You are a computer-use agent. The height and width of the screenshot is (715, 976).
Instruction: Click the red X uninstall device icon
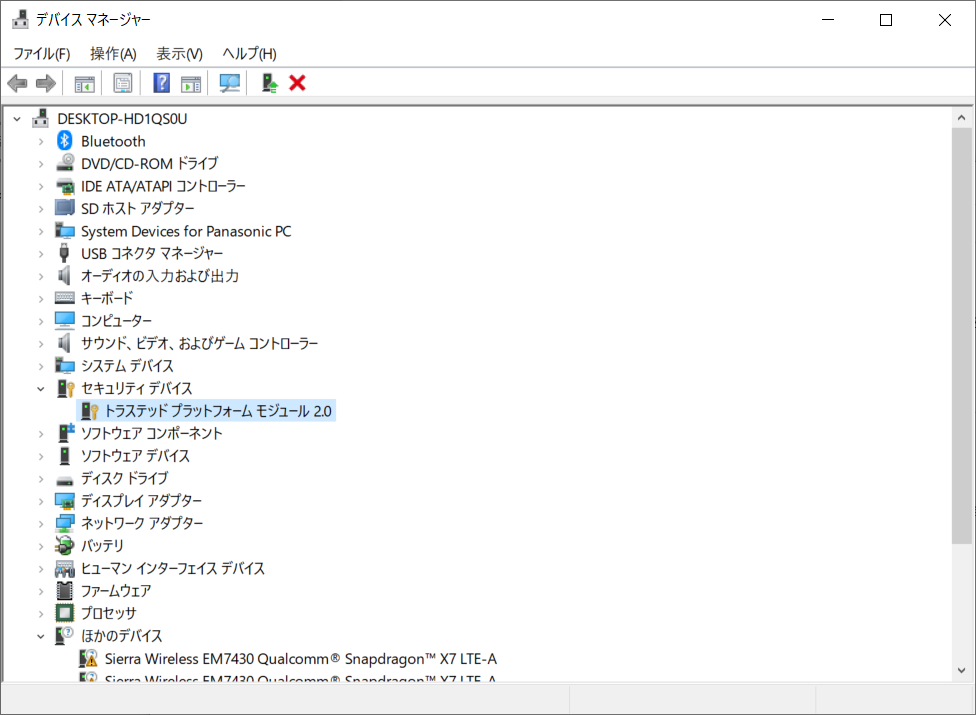click(x=297, y=83)
